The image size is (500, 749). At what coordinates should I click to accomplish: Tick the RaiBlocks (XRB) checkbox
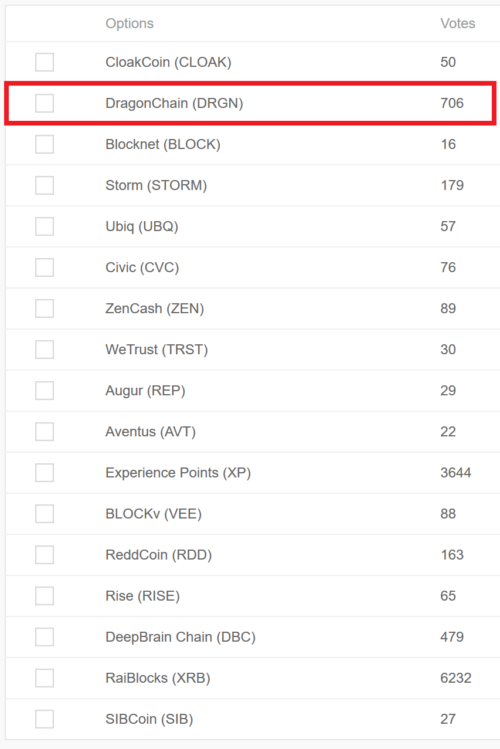click(x=44, y=678)
